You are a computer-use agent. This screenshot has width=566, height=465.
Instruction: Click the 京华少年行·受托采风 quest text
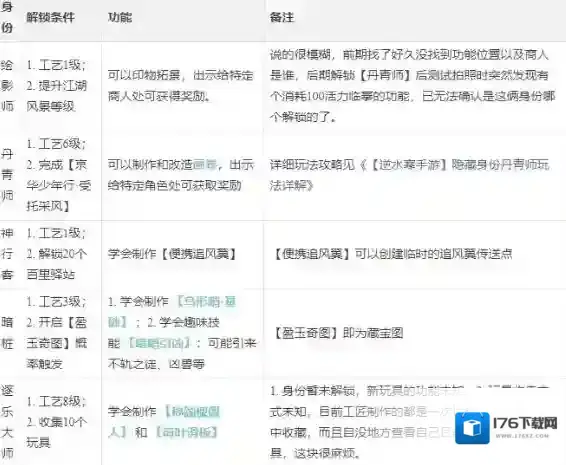pos(58,185)
